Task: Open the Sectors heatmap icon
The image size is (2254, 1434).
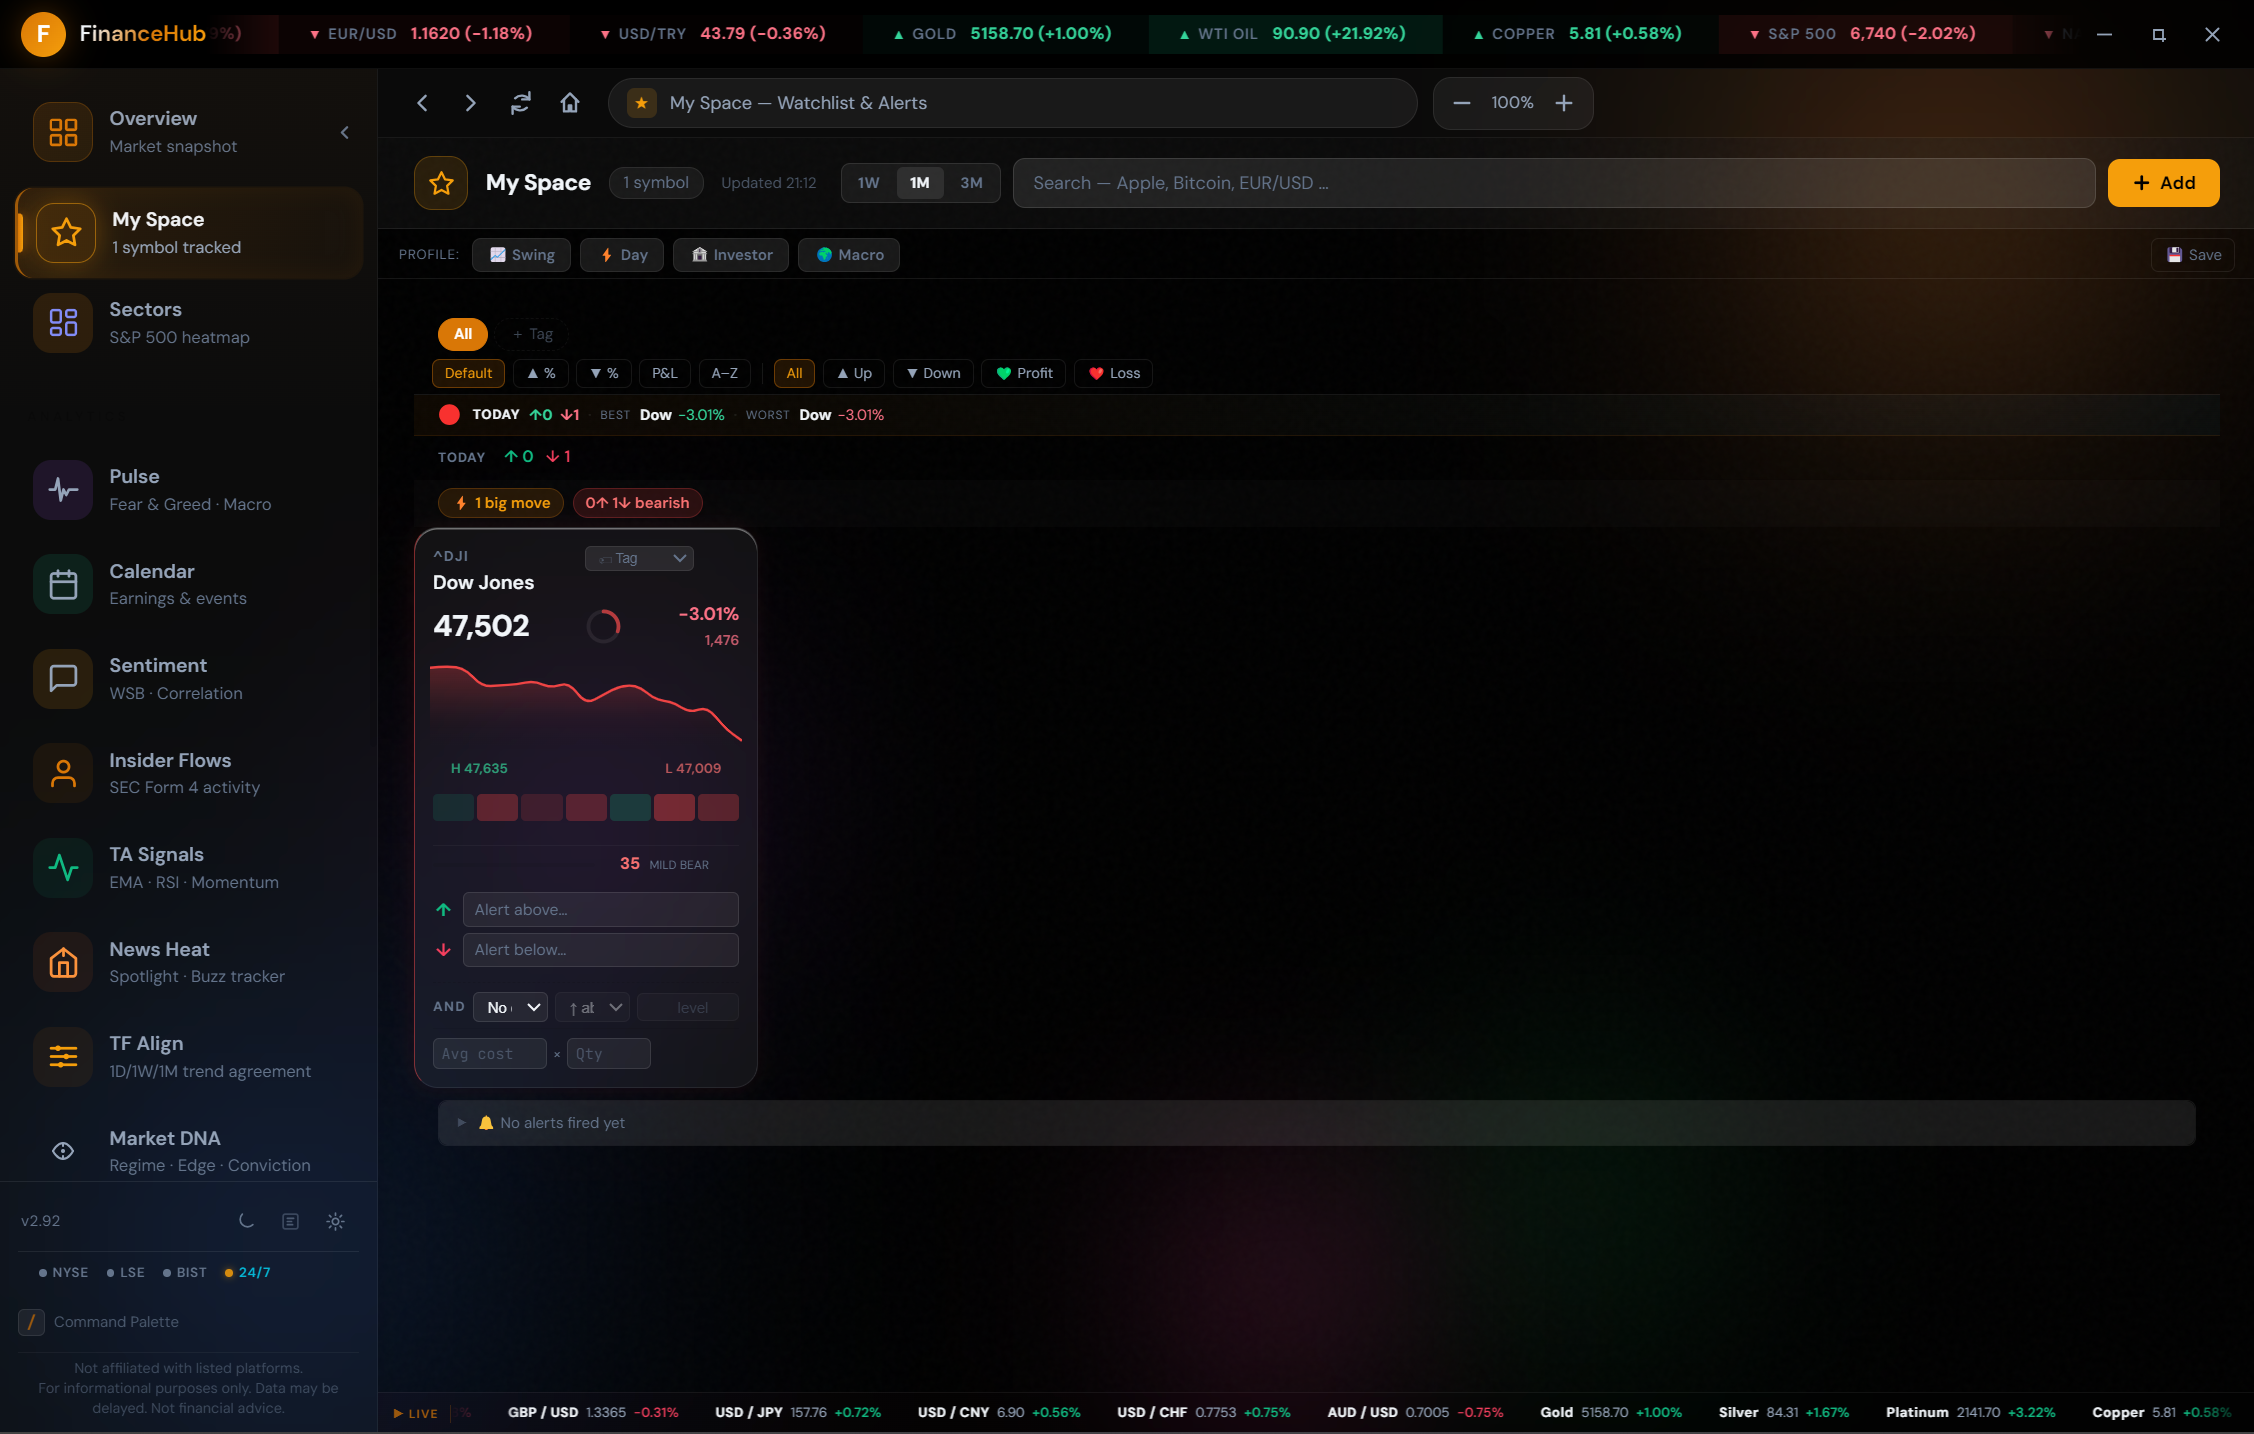Action: (x=63, y=322)
